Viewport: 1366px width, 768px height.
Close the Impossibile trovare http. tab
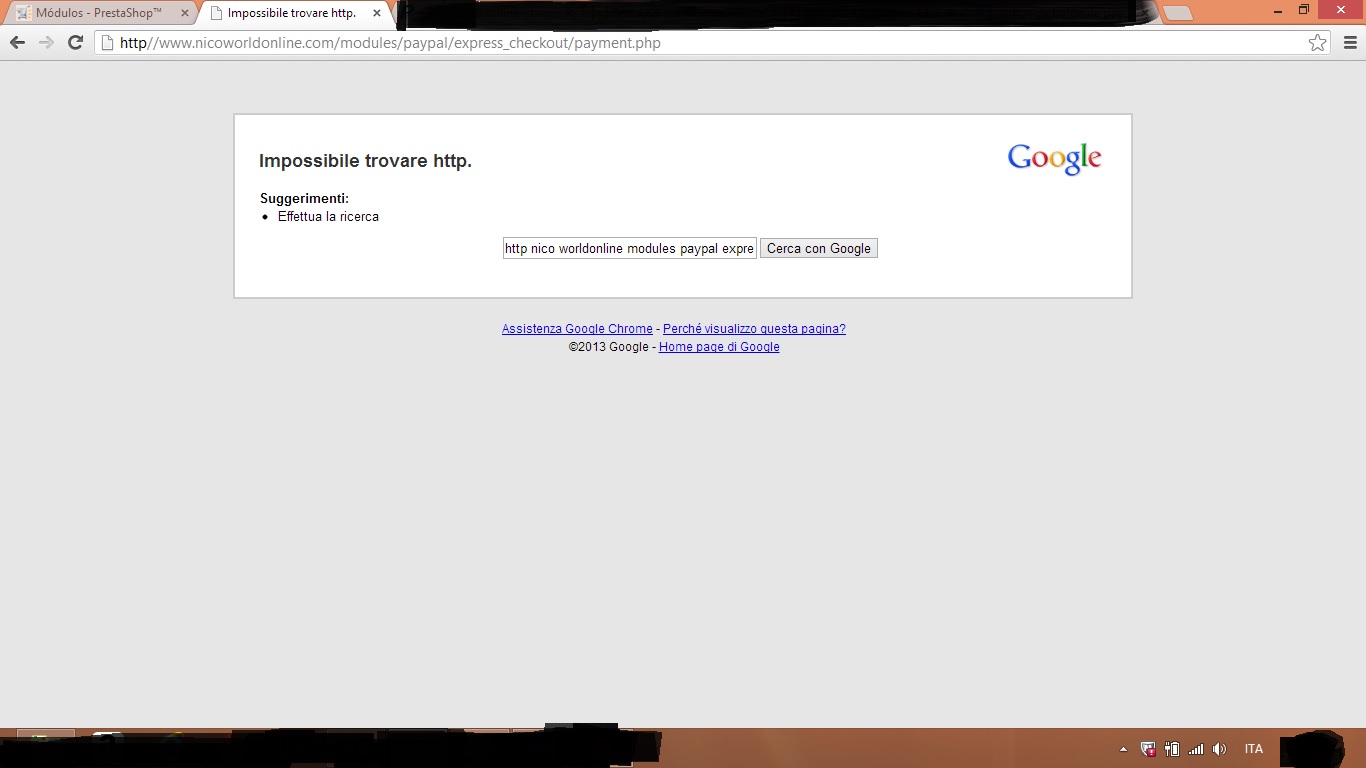tap(377, 13)
